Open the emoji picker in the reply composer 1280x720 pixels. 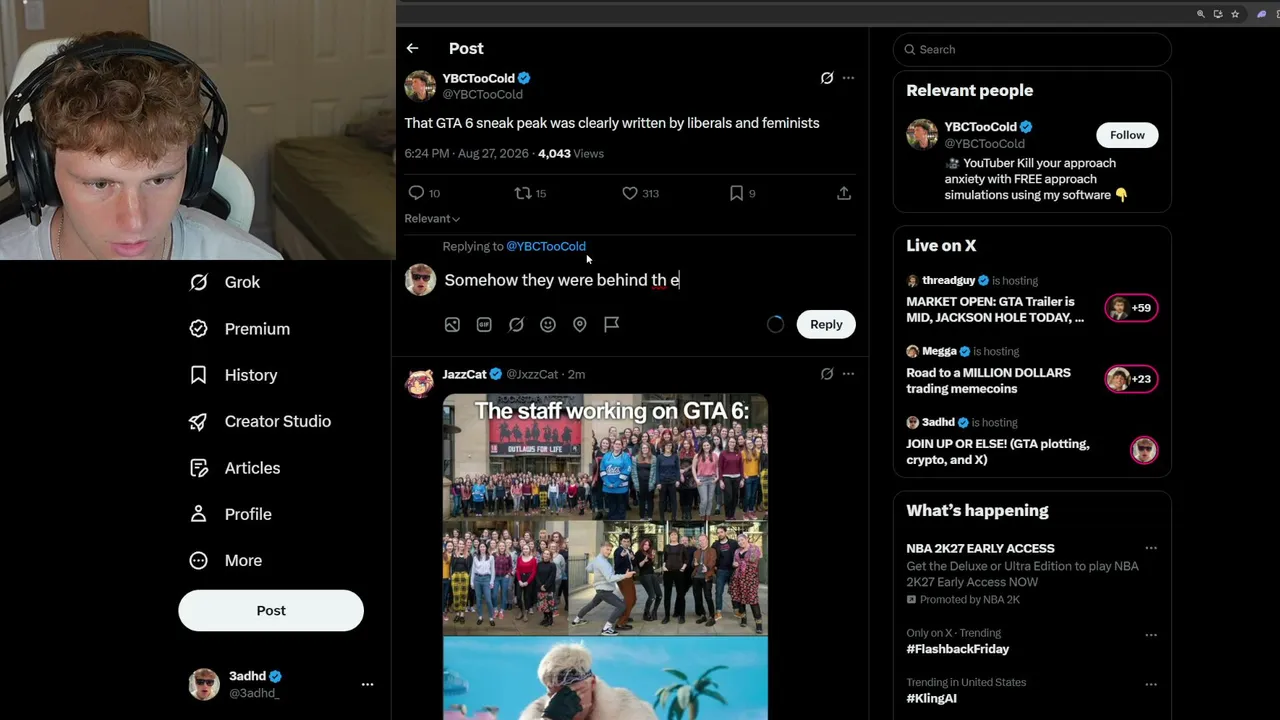pyautogui.click(x=548, y=324)
